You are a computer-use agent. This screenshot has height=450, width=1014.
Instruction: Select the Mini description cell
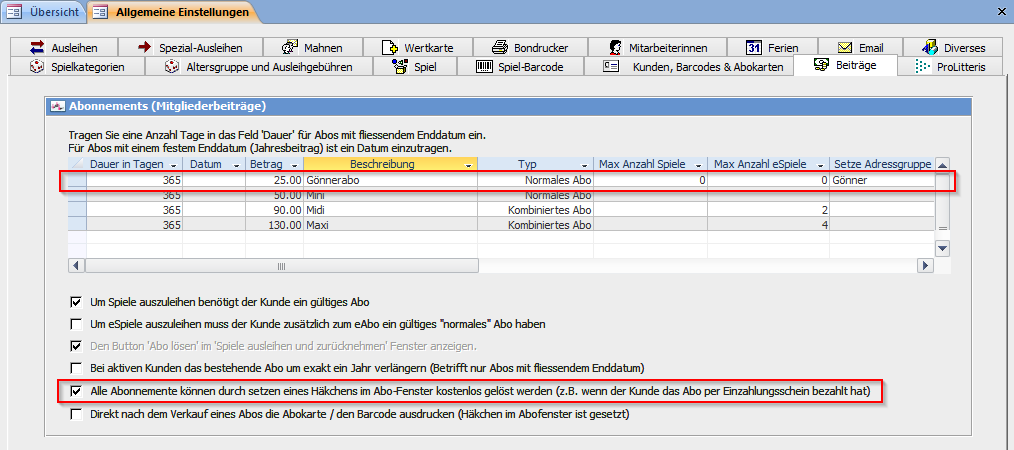coord(391,195)
